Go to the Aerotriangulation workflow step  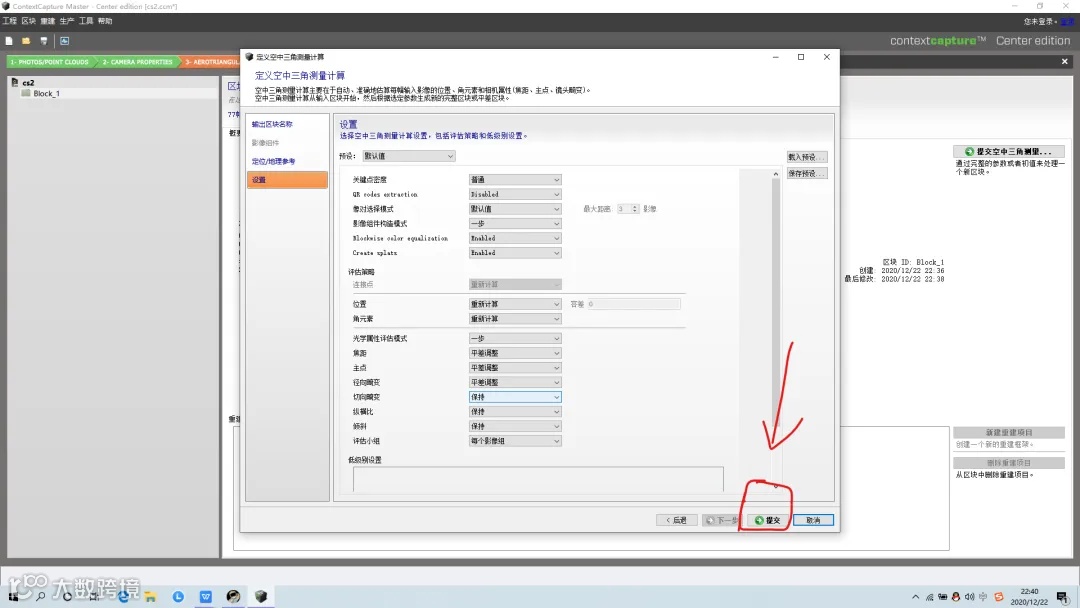coord(211,62)
